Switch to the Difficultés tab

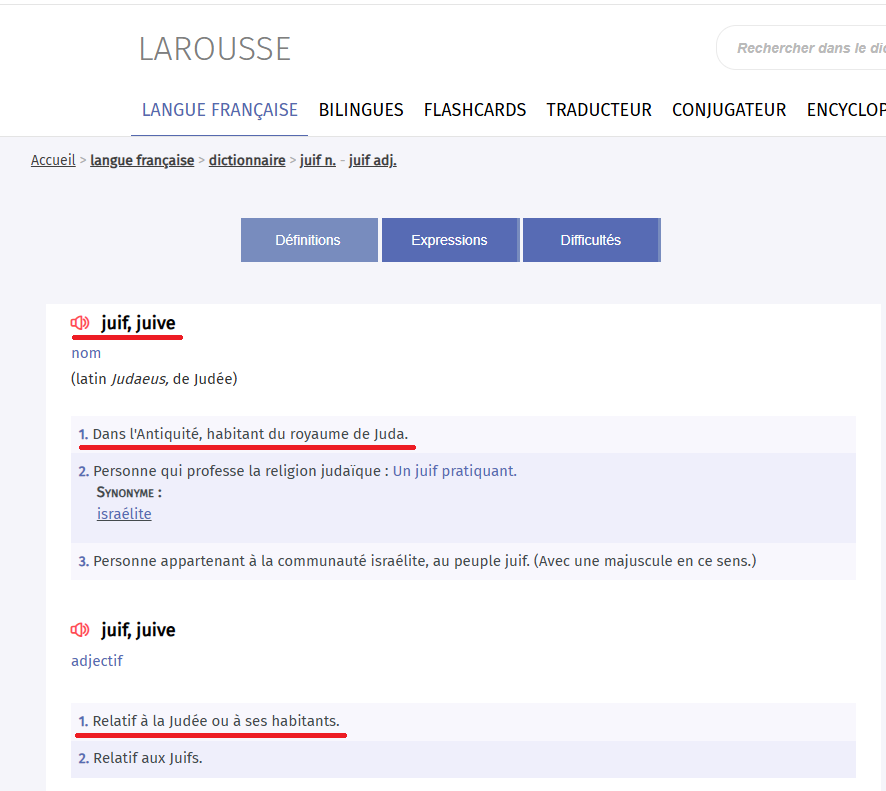(590, 240)
